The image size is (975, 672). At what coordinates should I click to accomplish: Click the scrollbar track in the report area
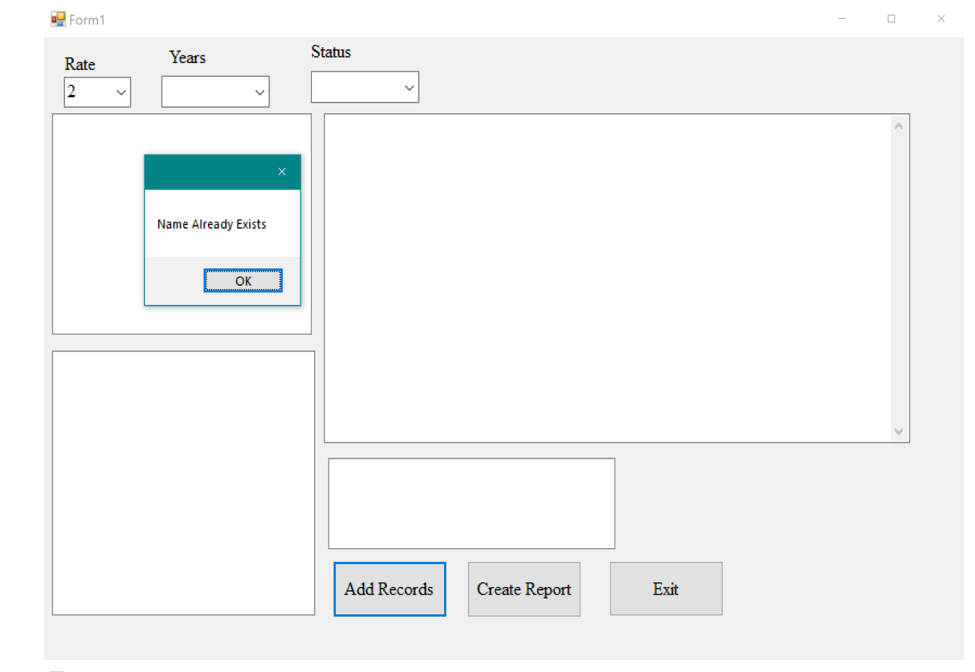point(898,280)
